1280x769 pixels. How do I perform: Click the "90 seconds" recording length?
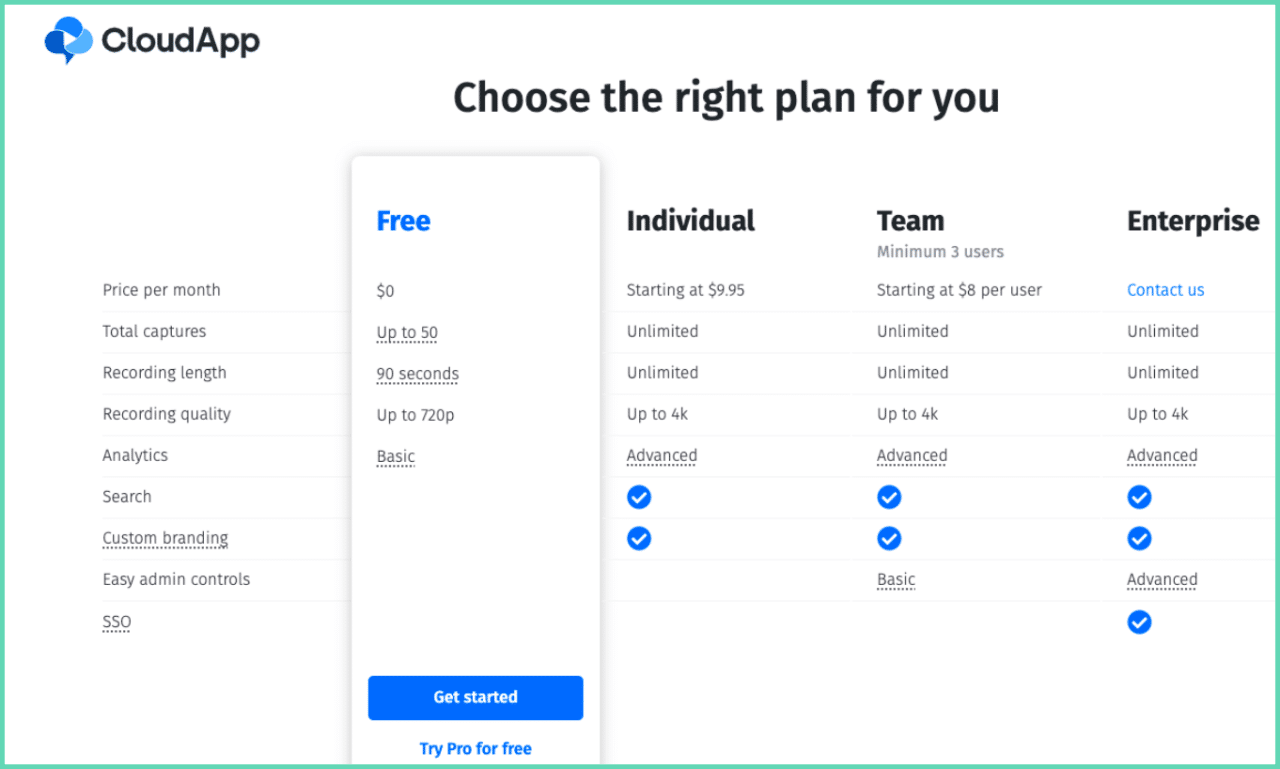tap(417, 374)
